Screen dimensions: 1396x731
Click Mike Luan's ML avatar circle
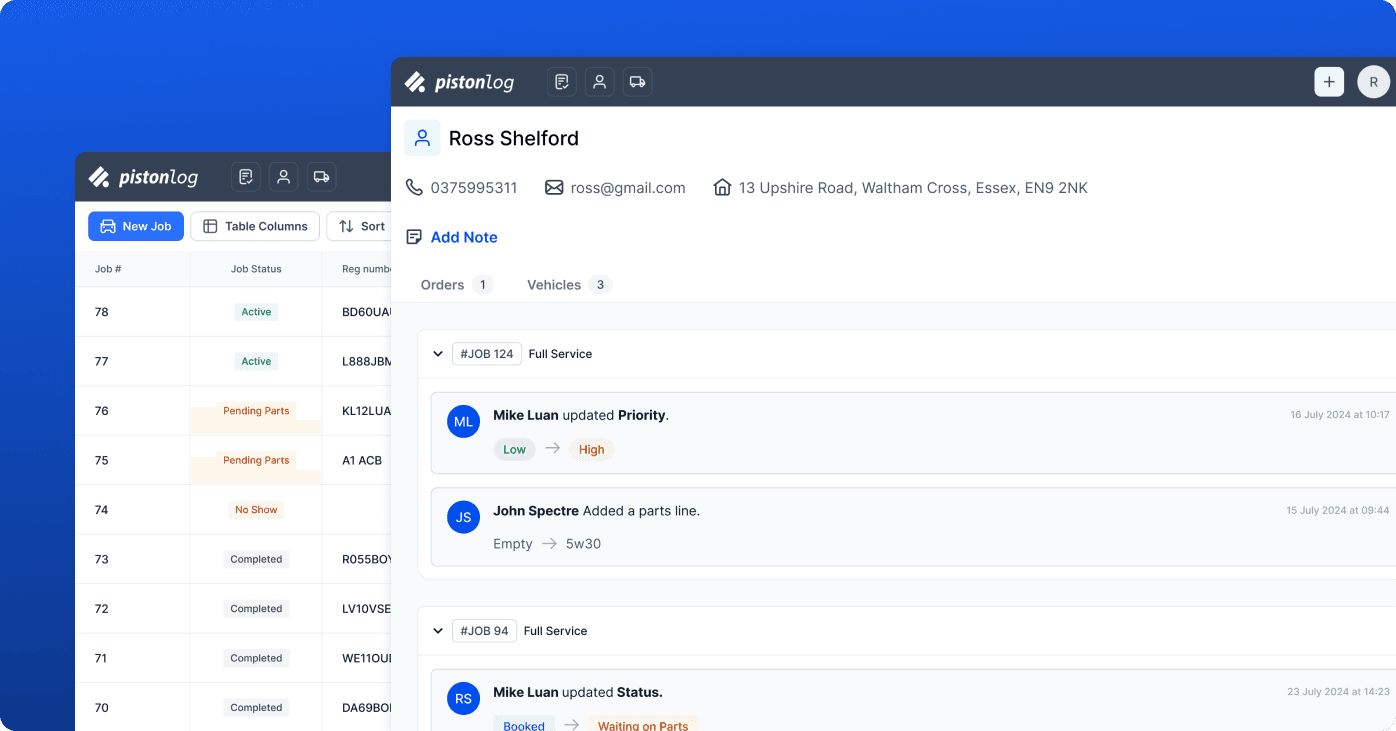[463, 421]
